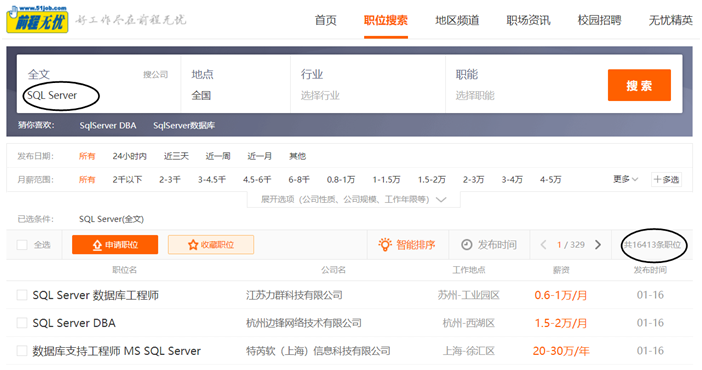Filter salary 1-1.5万

tap(386, 180)
